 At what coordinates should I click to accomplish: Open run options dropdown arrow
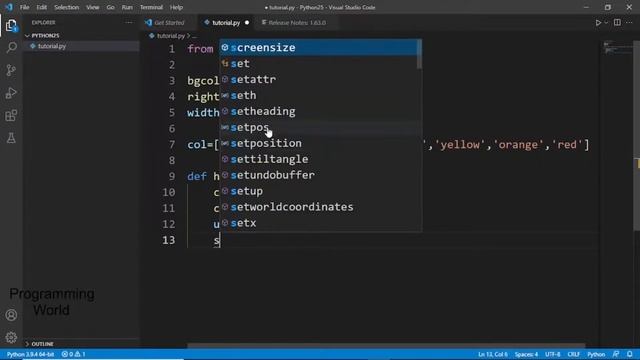[x=606, y=23]
